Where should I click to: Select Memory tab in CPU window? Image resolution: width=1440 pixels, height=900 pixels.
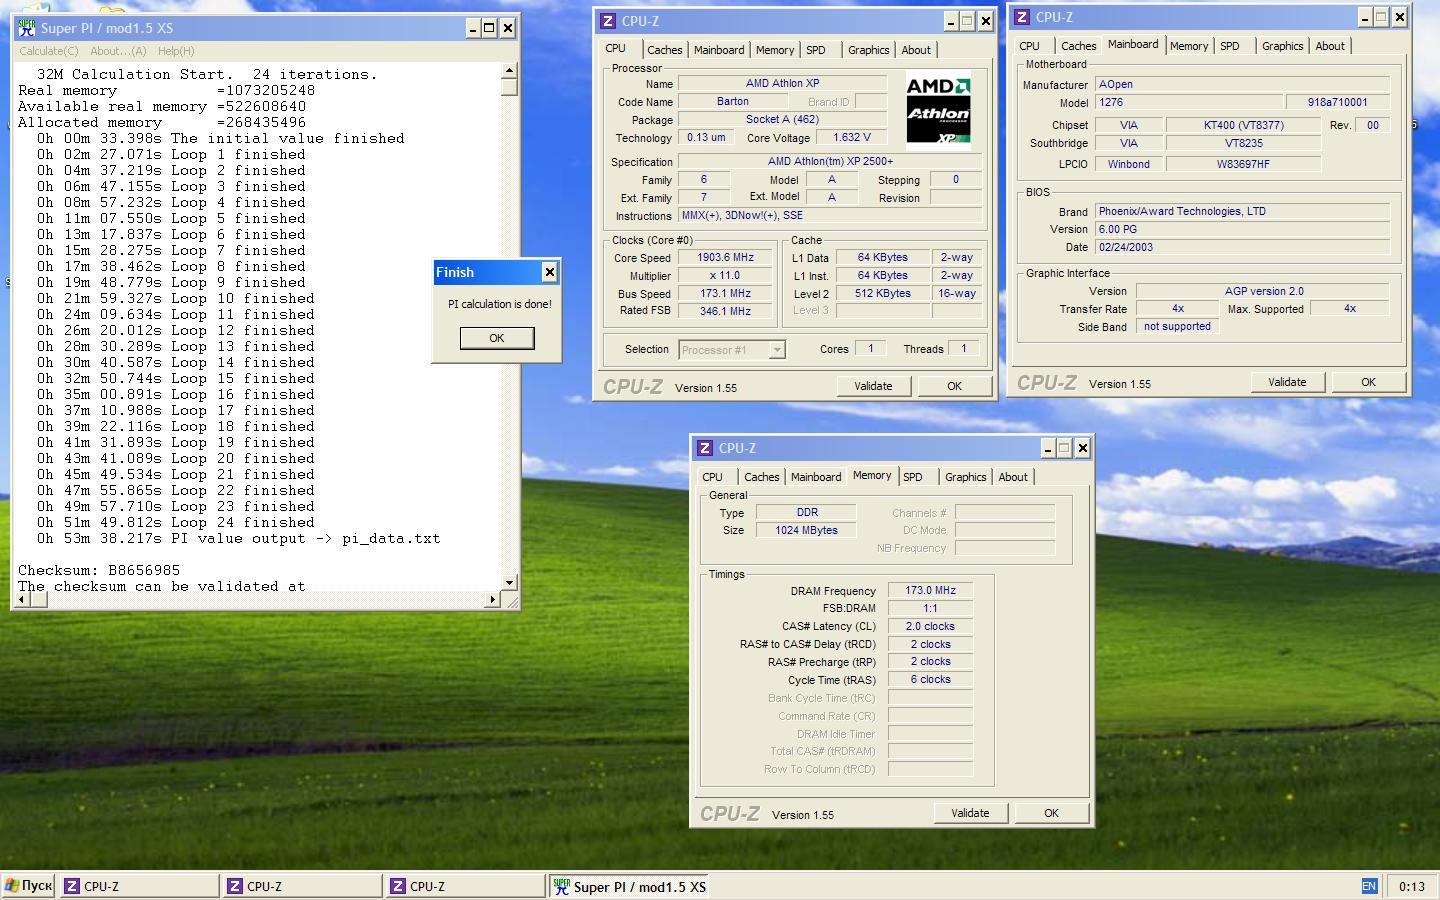[x=775, y=50]
